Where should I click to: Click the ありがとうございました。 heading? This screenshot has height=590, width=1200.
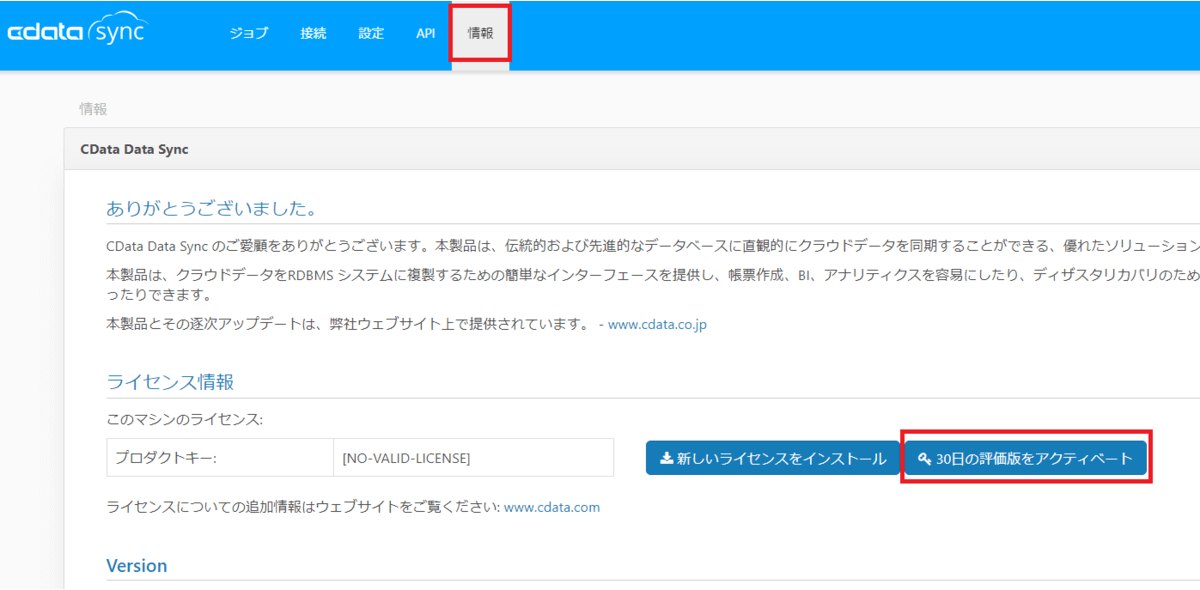[x=212, y=209]
